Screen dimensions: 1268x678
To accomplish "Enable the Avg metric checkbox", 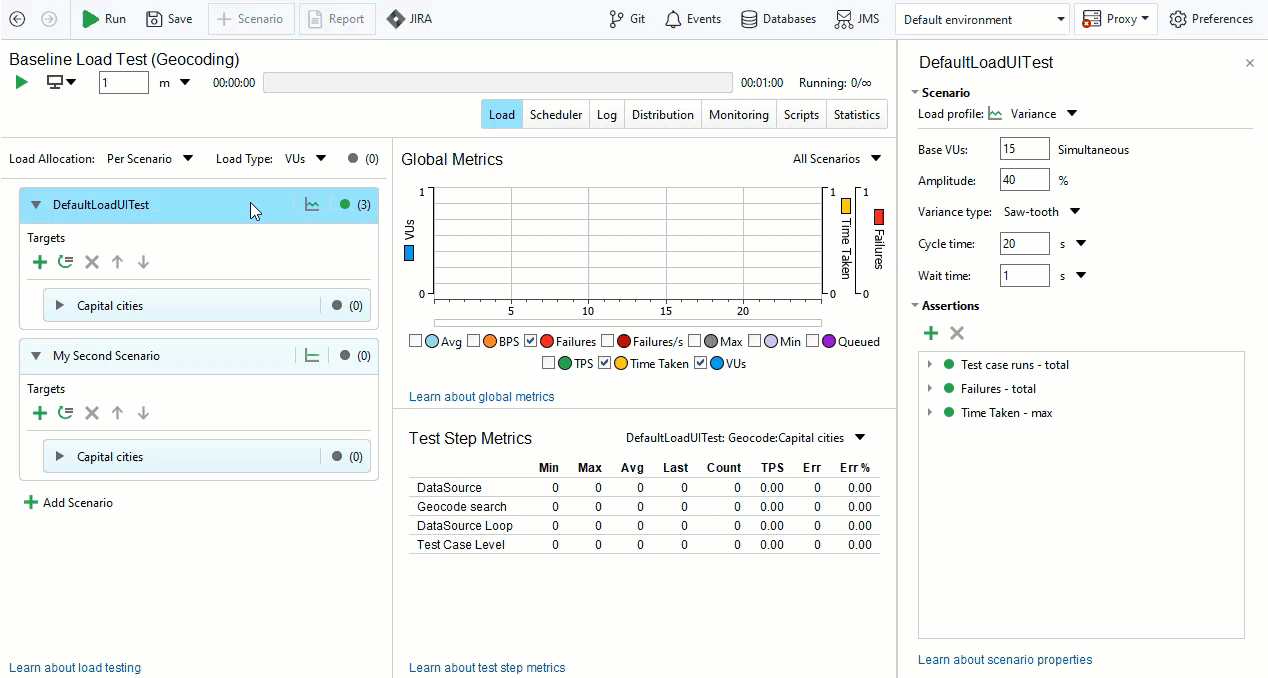I will (x=416, y=342).
